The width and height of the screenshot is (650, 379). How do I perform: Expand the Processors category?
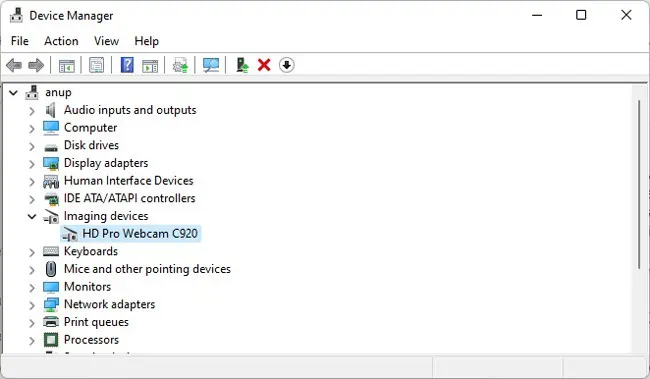32,341
